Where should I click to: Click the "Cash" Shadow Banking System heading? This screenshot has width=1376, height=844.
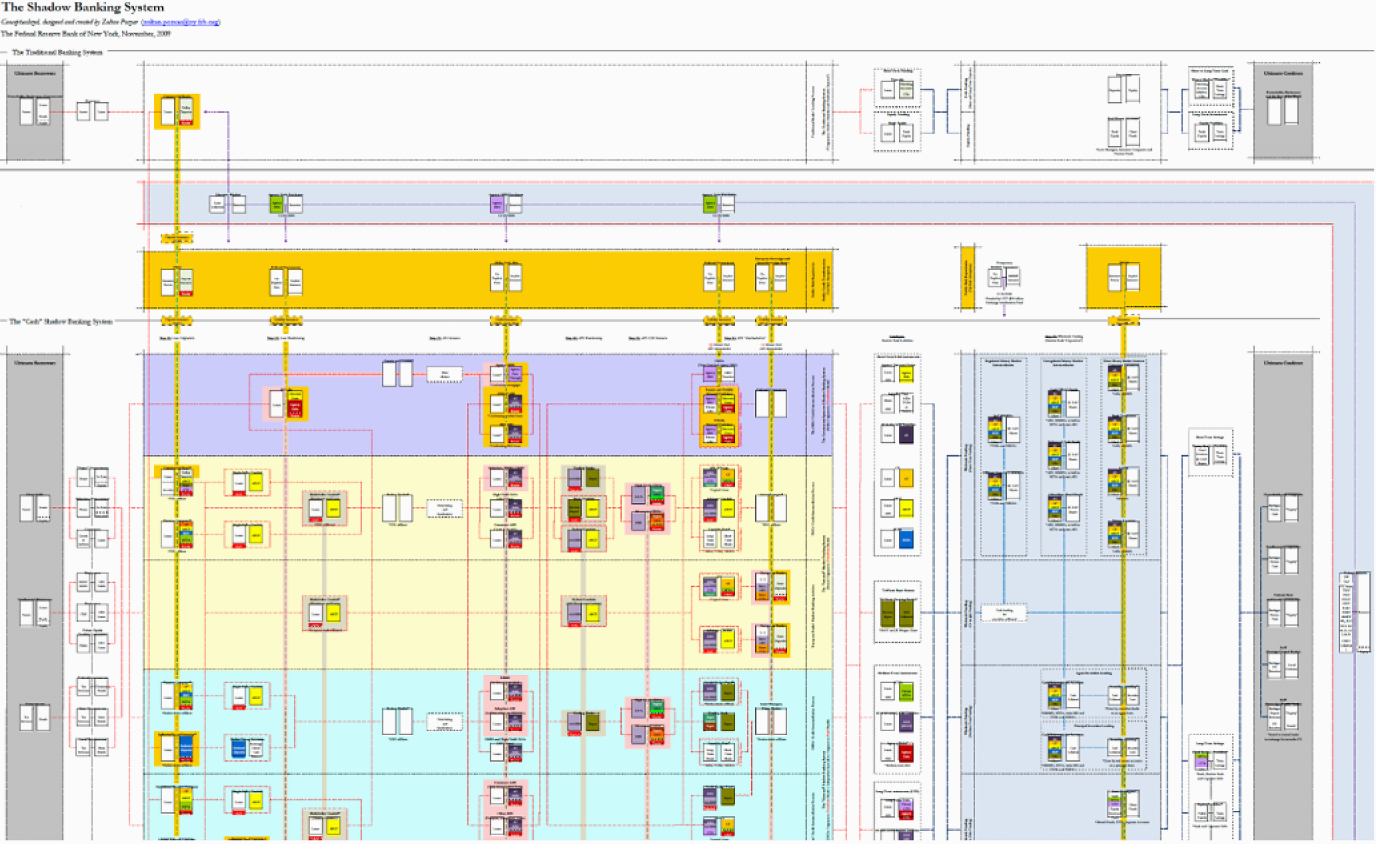(61, 322)
